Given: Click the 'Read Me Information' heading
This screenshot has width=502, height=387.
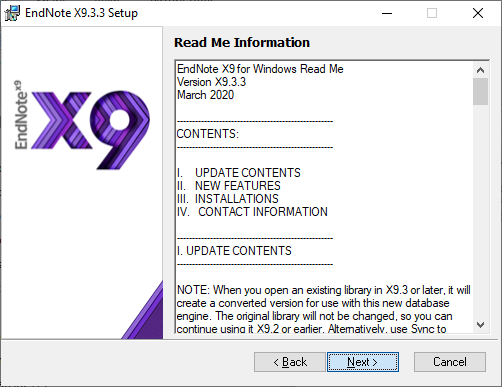Looking at the screenshot, I should (242, 43).
